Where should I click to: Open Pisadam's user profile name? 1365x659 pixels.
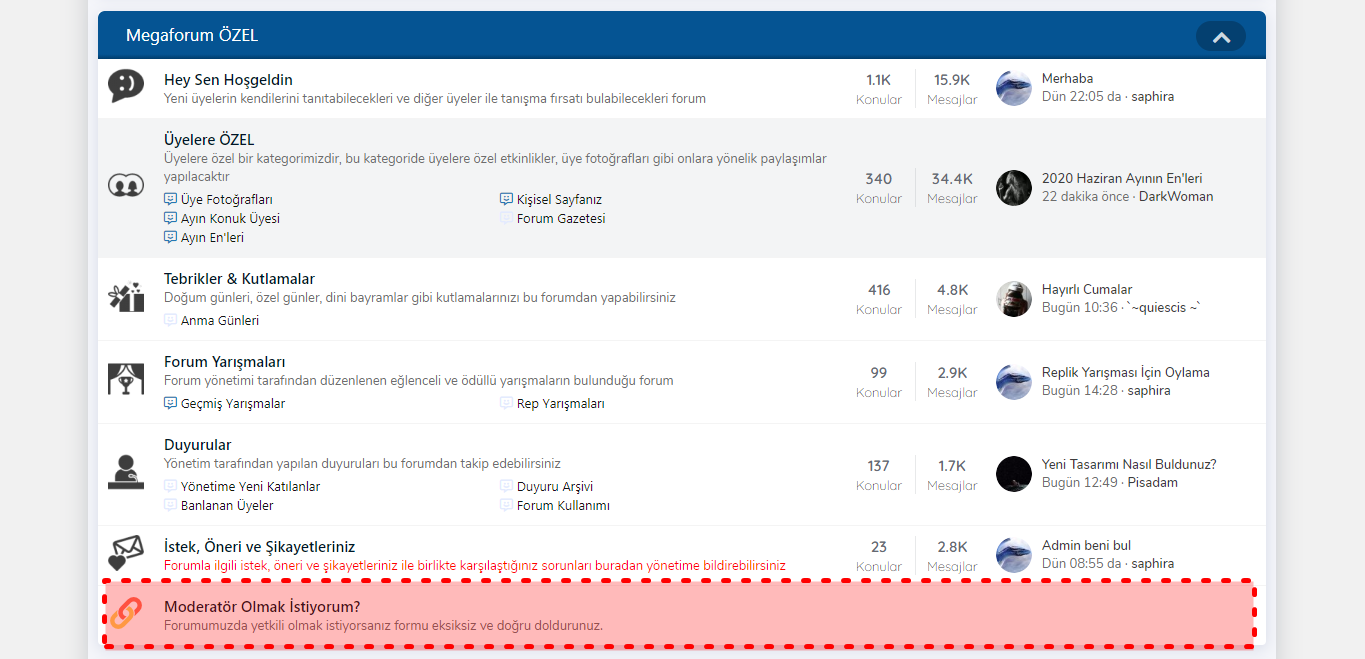[1153, 483]
